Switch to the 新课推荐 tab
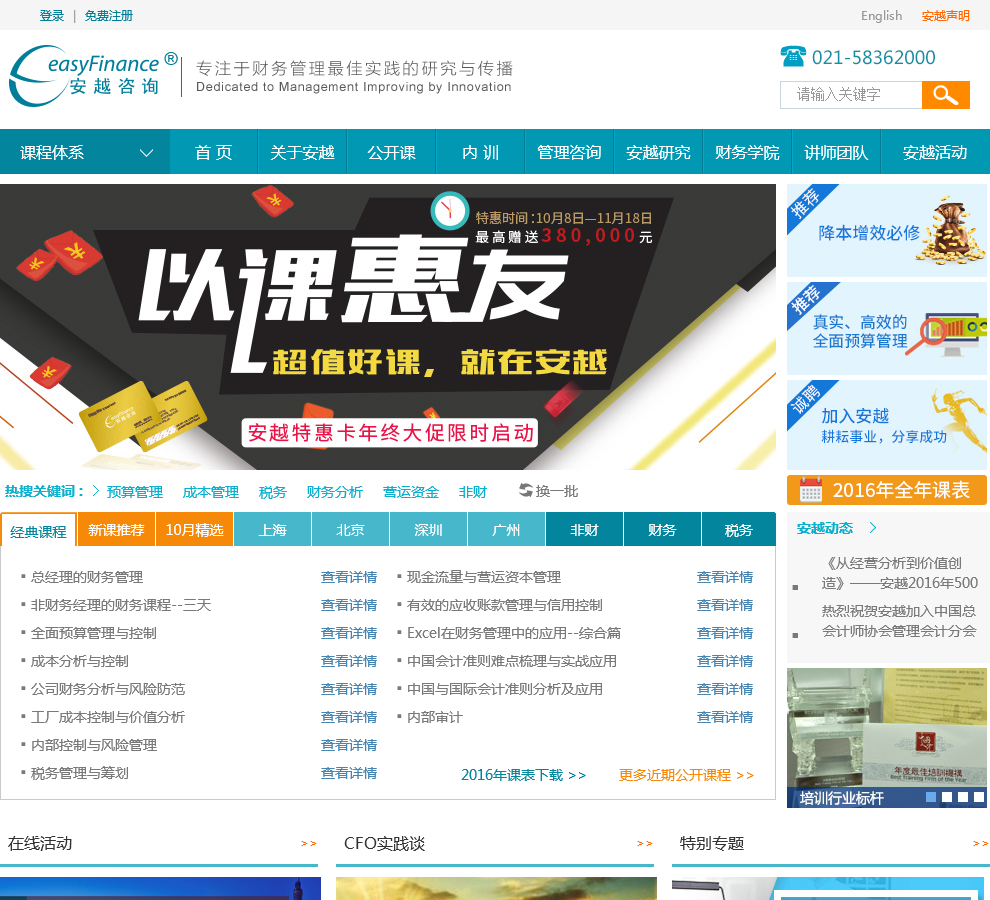 pyautogui.click(x=116, y=529)
